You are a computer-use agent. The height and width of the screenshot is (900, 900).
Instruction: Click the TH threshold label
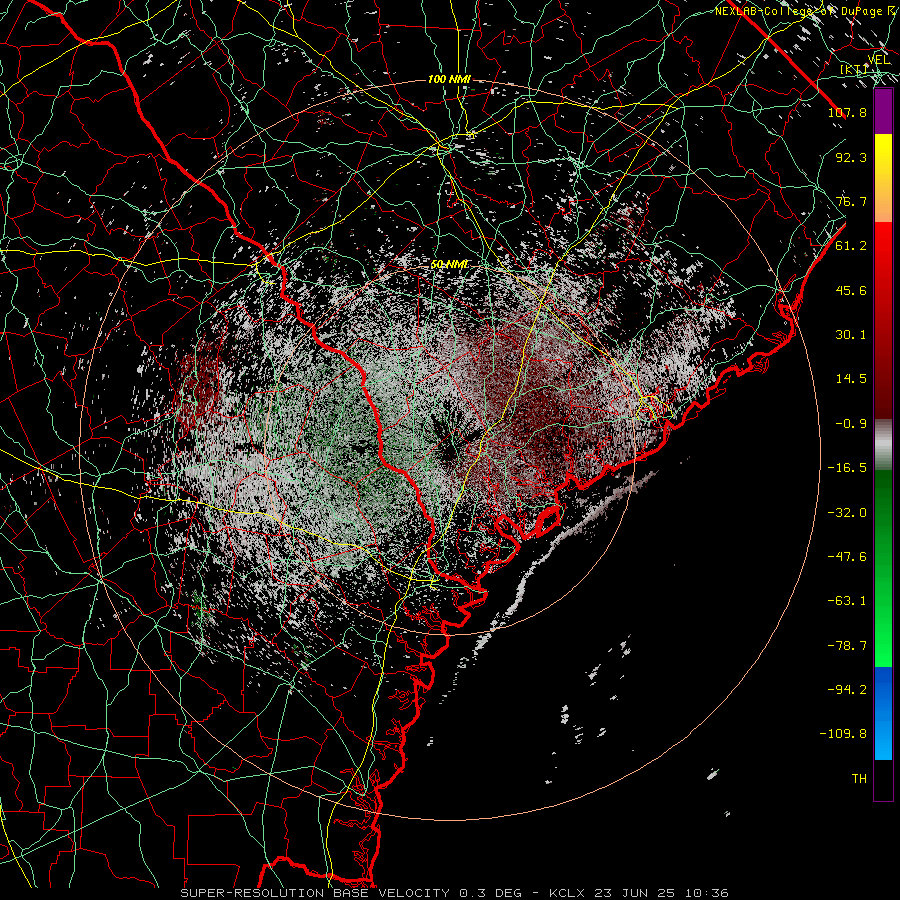coord(859,779)
